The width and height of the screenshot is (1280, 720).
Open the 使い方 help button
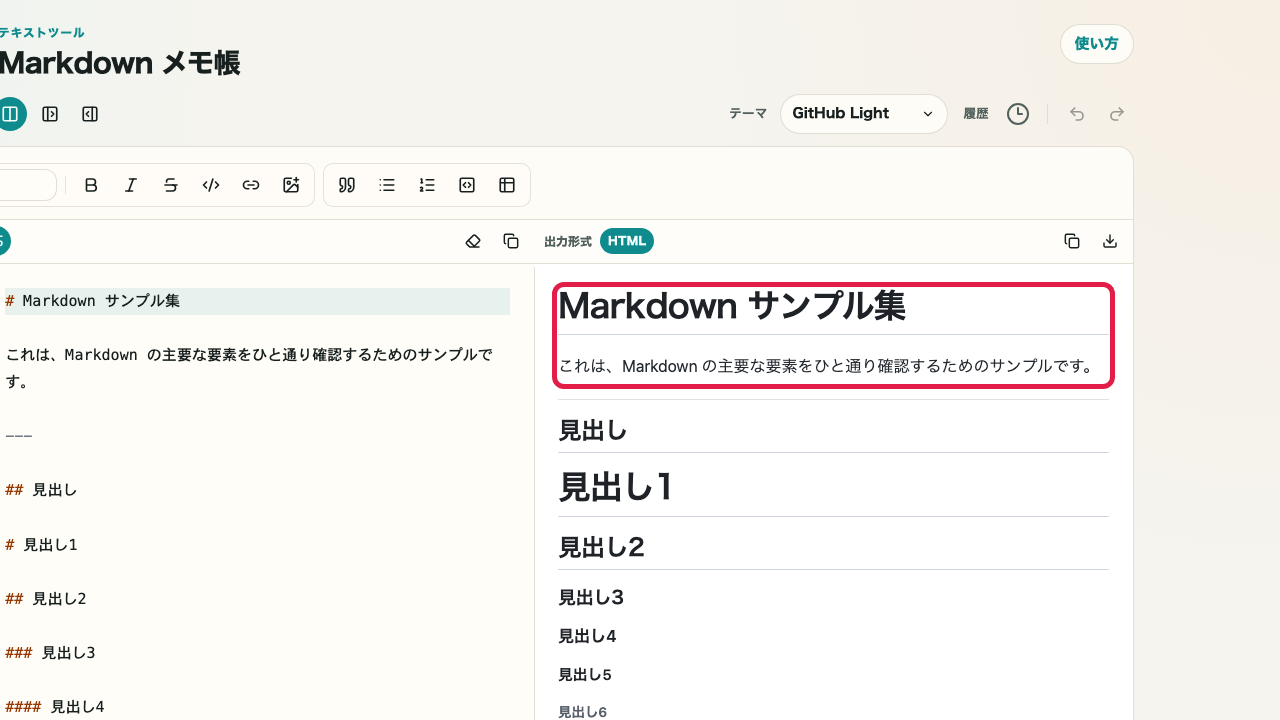[x=1096, y=44]
